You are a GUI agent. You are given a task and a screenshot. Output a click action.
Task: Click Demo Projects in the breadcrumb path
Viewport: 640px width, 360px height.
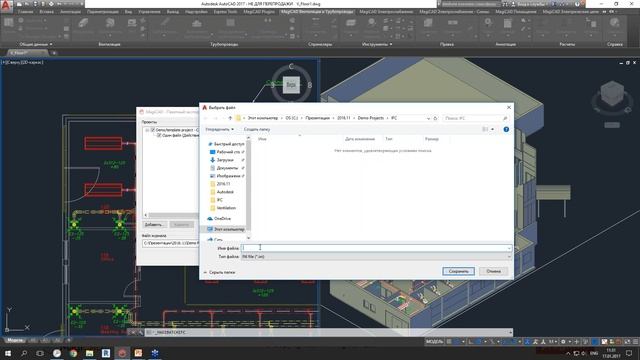pyautogui.click(x=371, y=118)
